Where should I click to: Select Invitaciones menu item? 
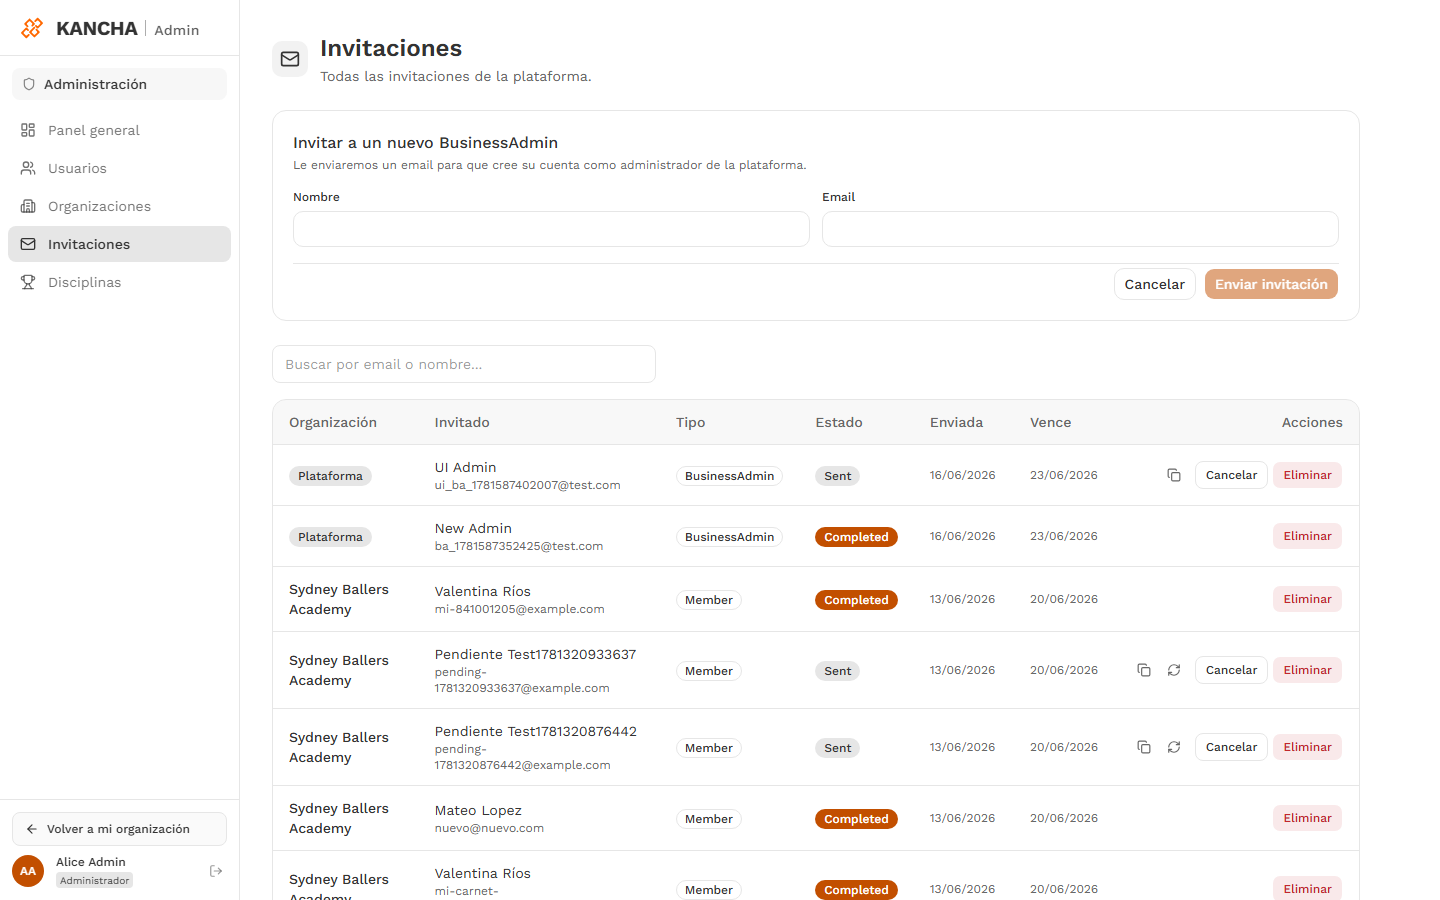point(119,244)
